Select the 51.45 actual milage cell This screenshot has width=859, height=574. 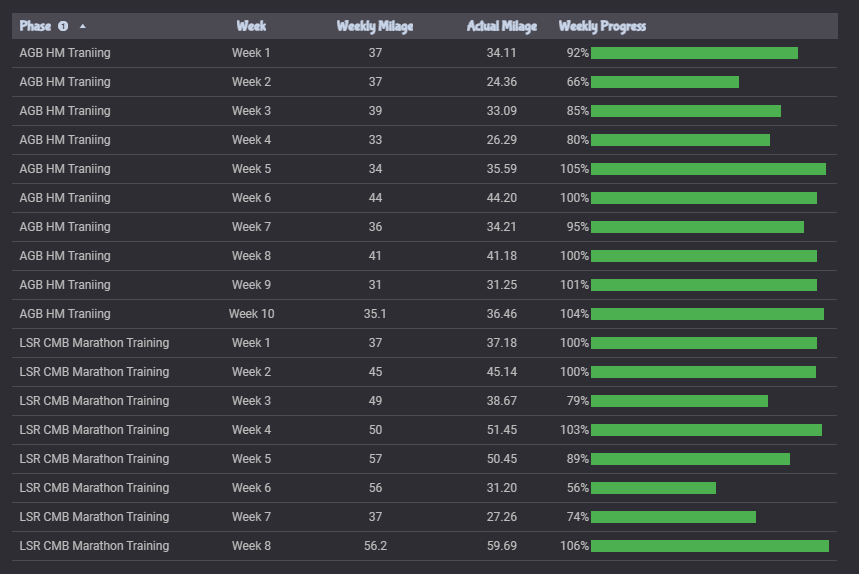501,430
